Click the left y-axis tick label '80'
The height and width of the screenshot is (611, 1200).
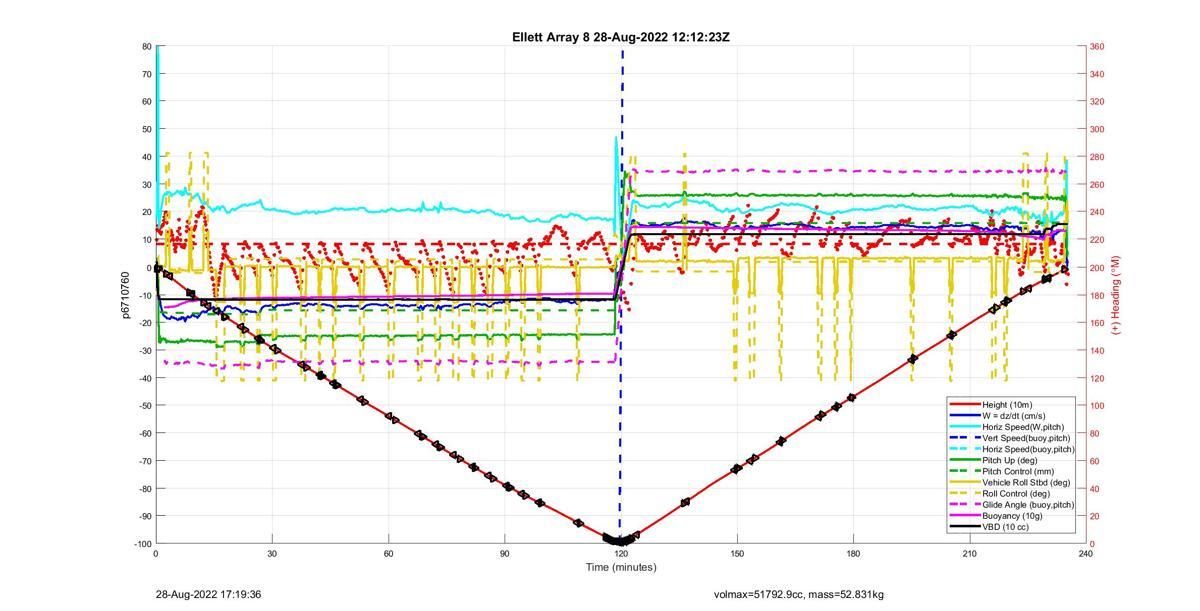point(146,46)
